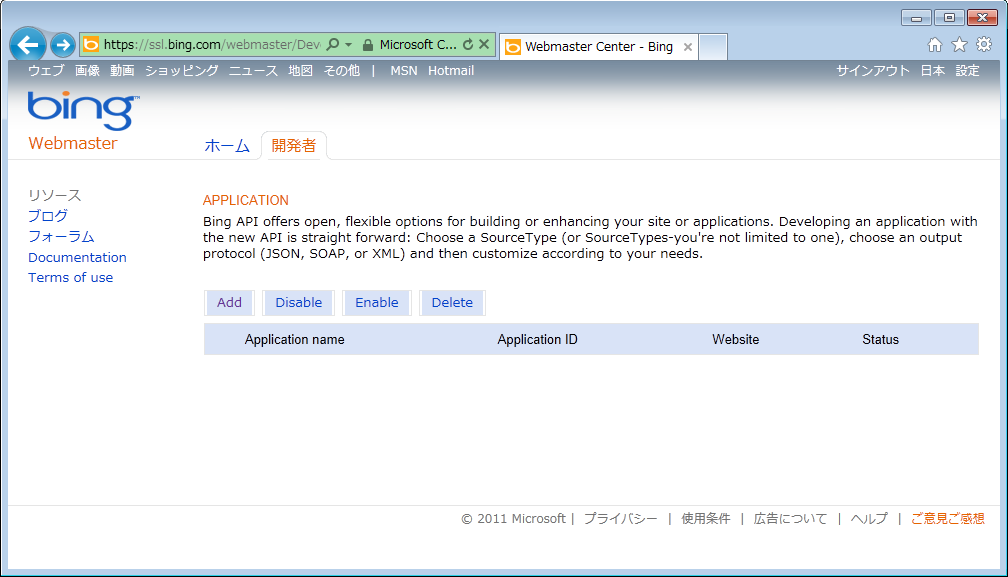Viewport: 1008px width, 577px height.
Task: Open the Hotmail link
Action: tap(451, 71)
